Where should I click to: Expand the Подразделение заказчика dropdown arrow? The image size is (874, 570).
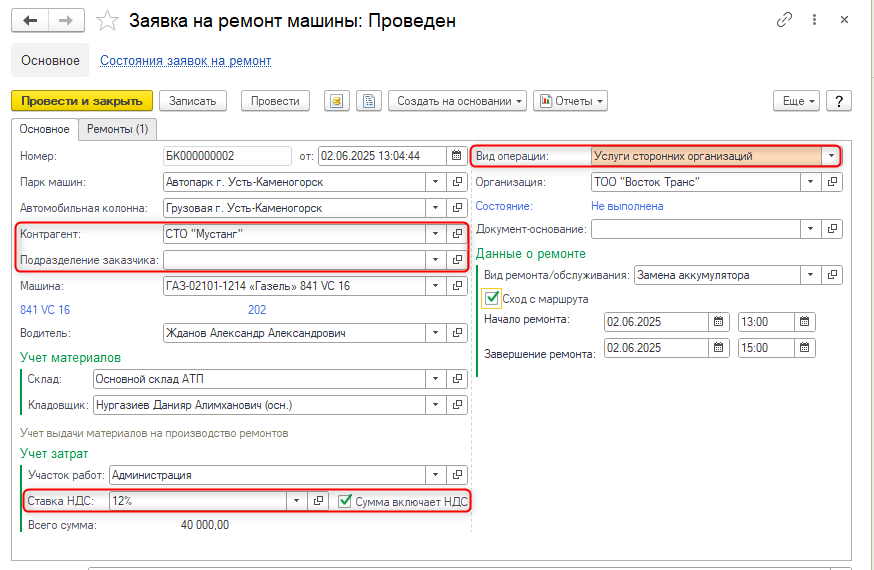(x=435, y=260)
